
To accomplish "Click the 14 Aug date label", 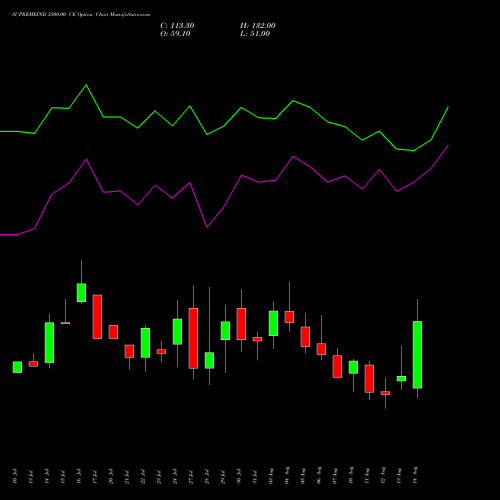I will [x=415, y=475].
